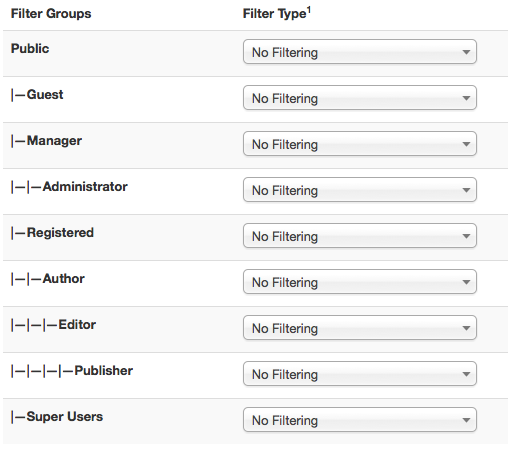This screenshot has width=508, height=452.
Task: Open the Editor filter type dropdown
Action: 360,328
